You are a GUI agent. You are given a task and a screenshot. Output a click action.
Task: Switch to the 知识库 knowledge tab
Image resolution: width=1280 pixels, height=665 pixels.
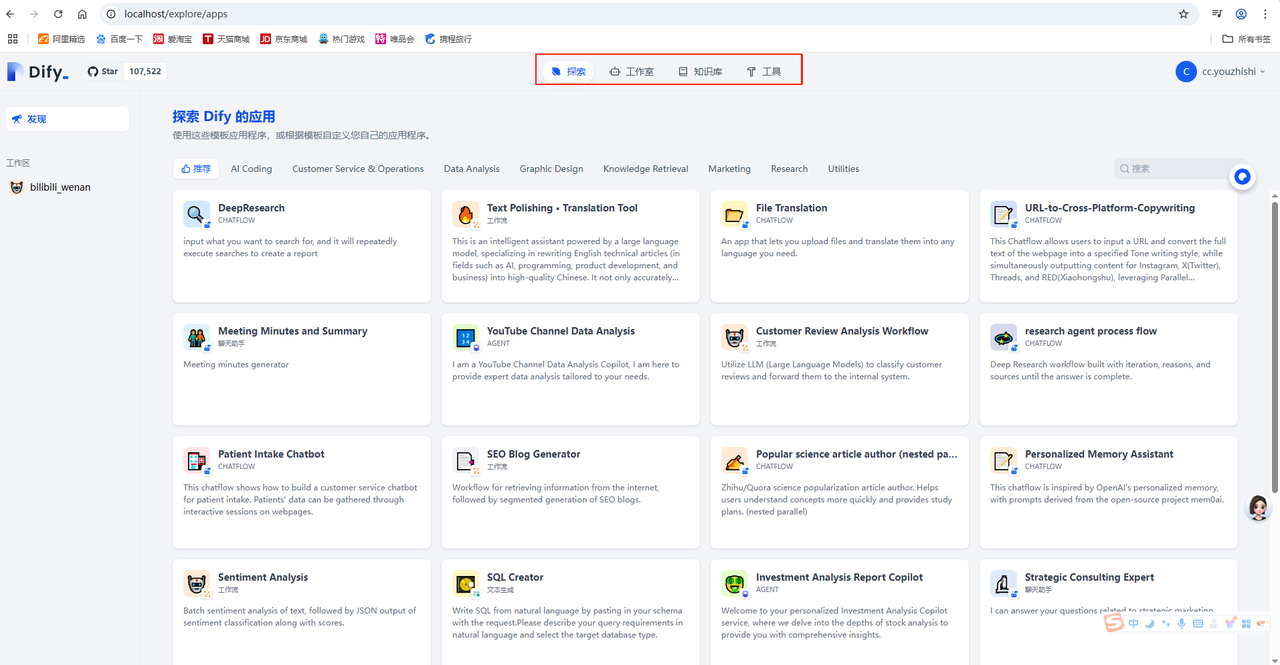point(700,72)
